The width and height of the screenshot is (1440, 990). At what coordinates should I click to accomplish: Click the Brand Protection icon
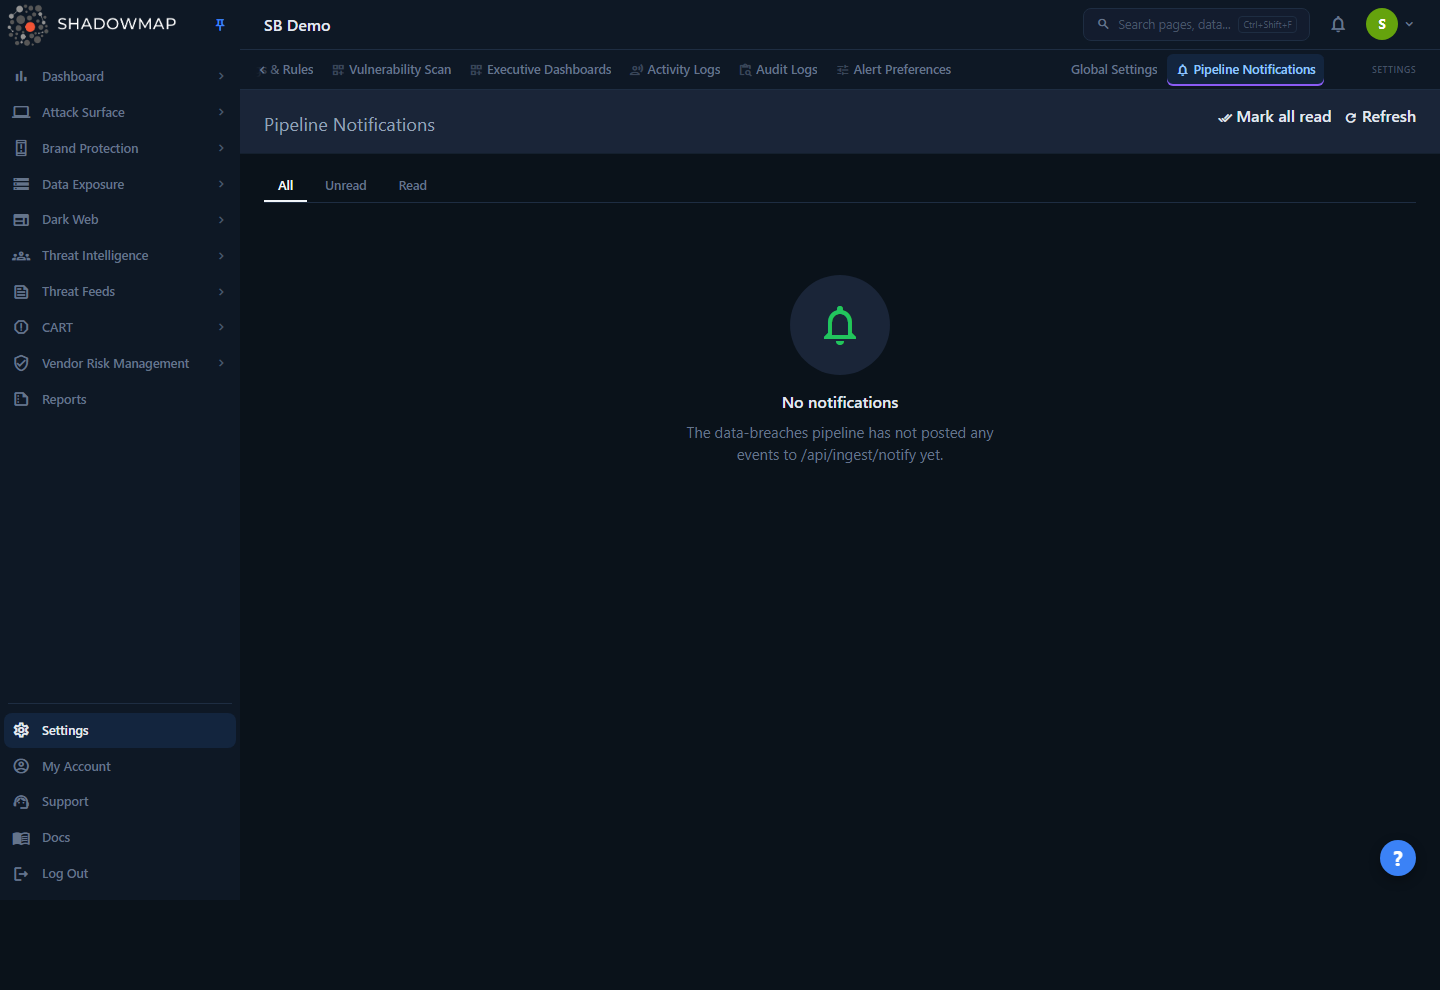(x=21, y=148)
